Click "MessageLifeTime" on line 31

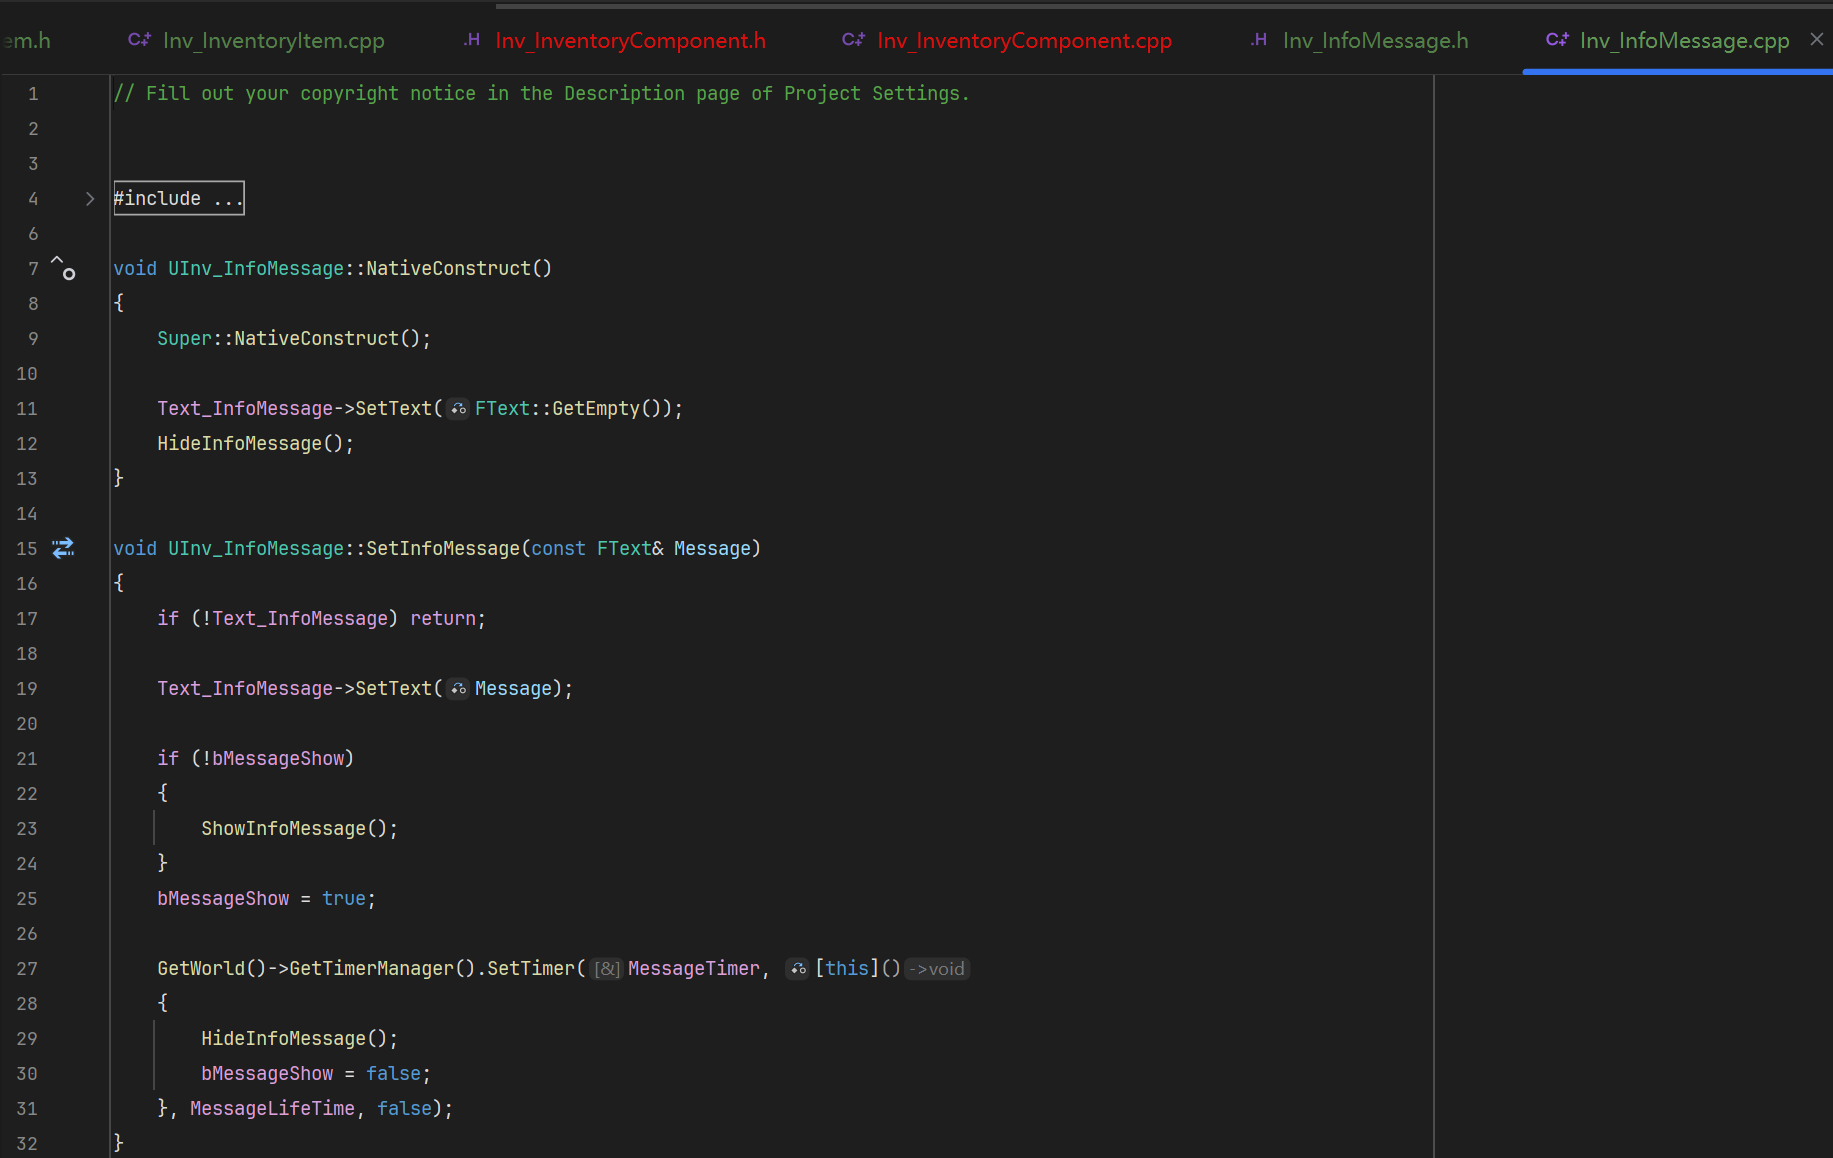point(272,1108)
